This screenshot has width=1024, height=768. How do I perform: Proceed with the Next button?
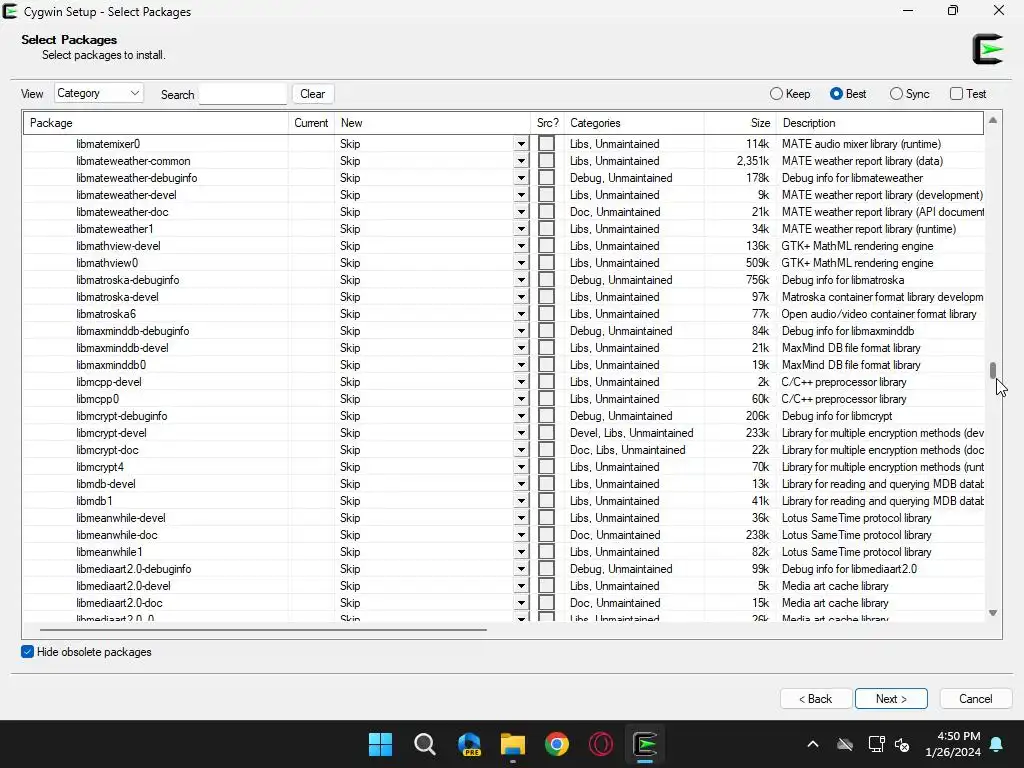[x=891, y=699]
